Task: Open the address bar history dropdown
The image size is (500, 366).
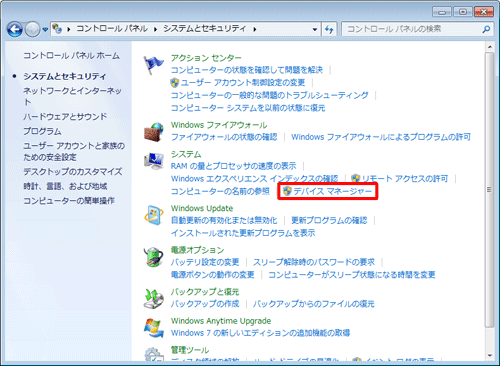Action: [315, 29]
